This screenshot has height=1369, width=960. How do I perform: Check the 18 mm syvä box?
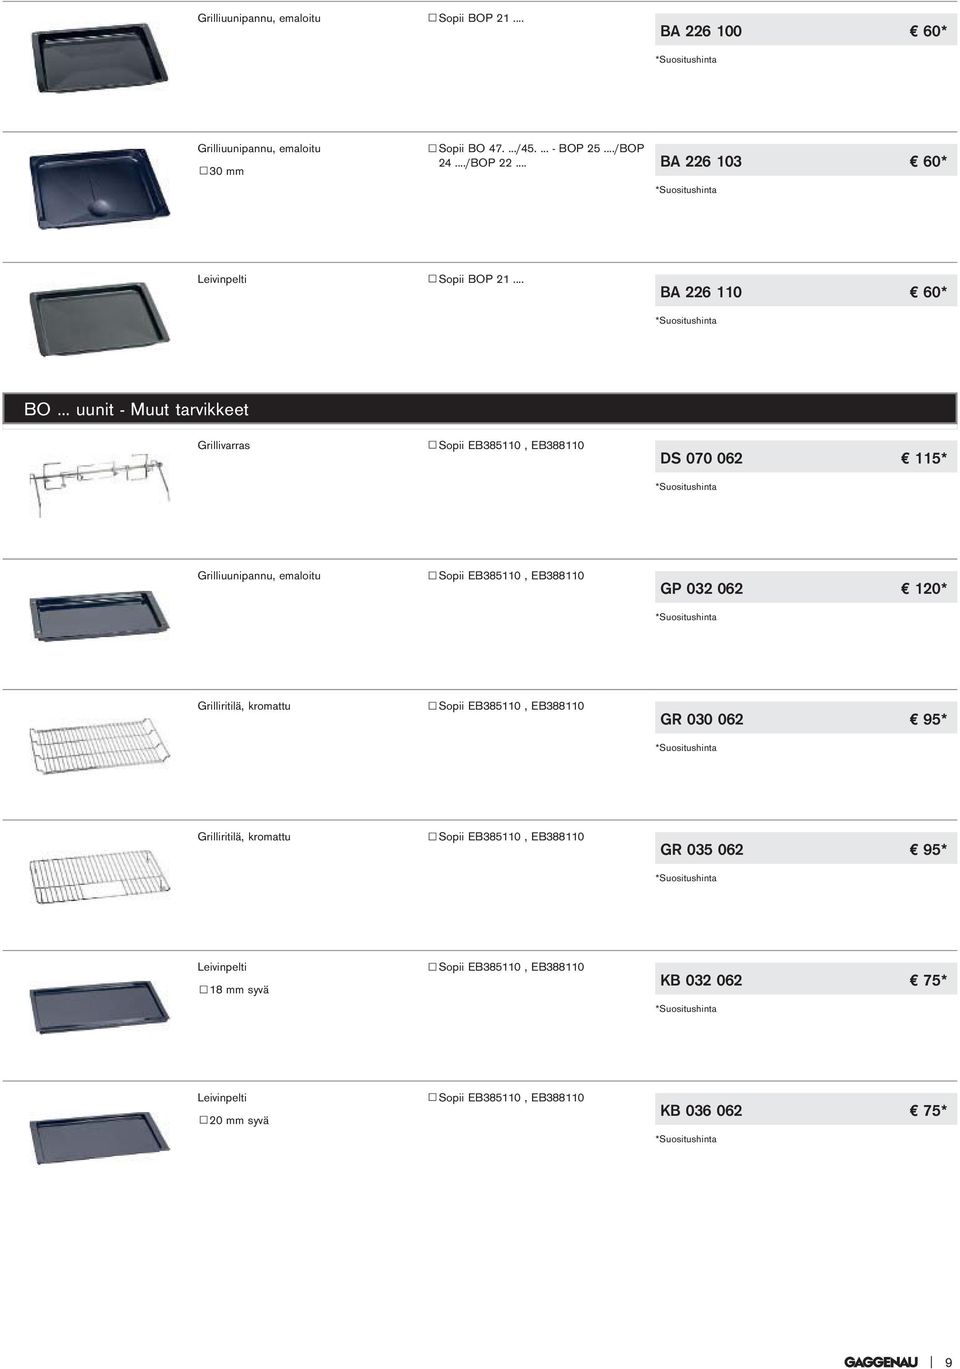pyautogui.click(x=203, y=990)
